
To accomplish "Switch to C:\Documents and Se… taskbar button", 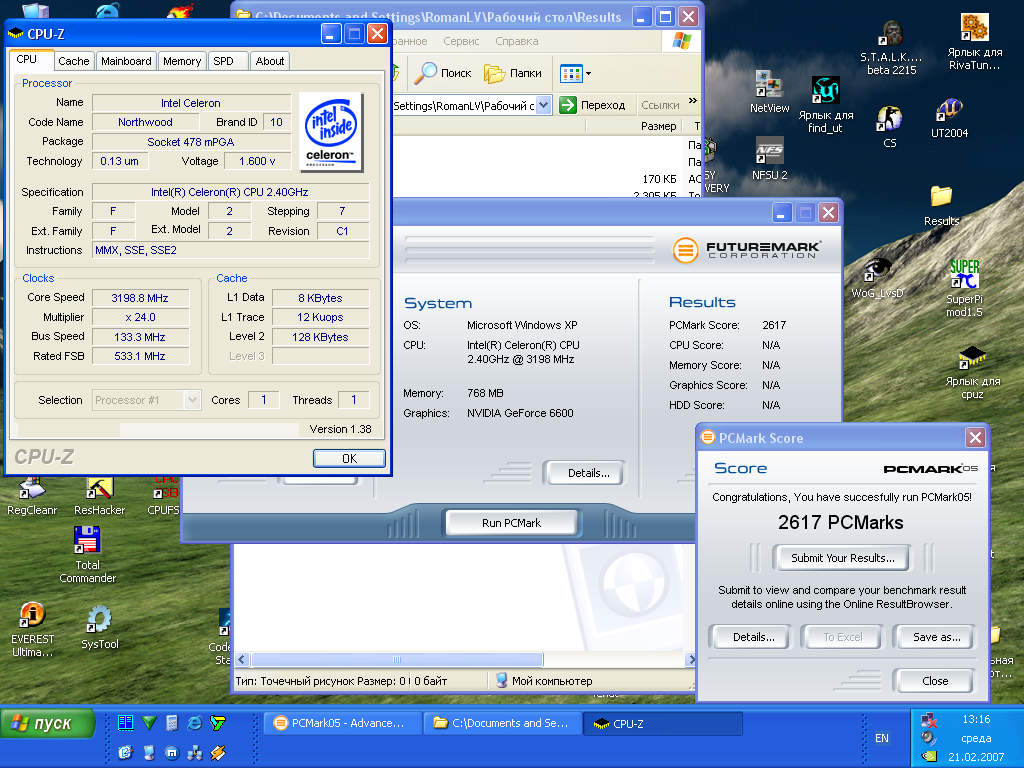I will coord(502,723).
